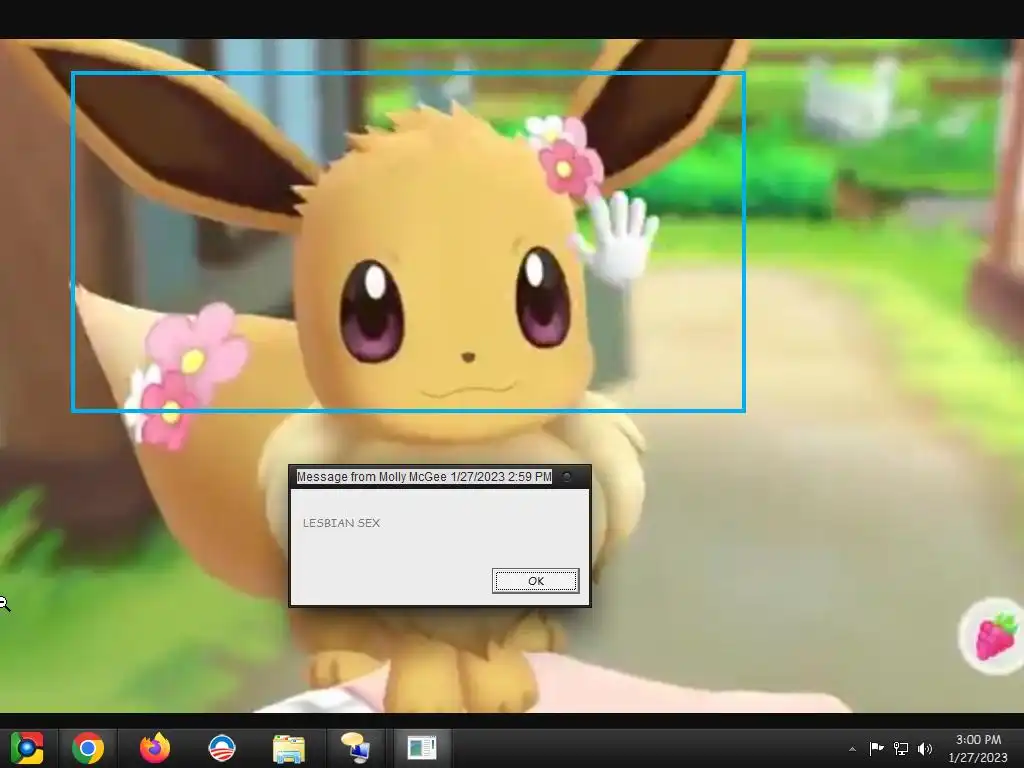This screenshot has height=768, width=1024.
Task: Close the Molly McGee message dialog
Action: pyautogui.click(x=567, y=477)
